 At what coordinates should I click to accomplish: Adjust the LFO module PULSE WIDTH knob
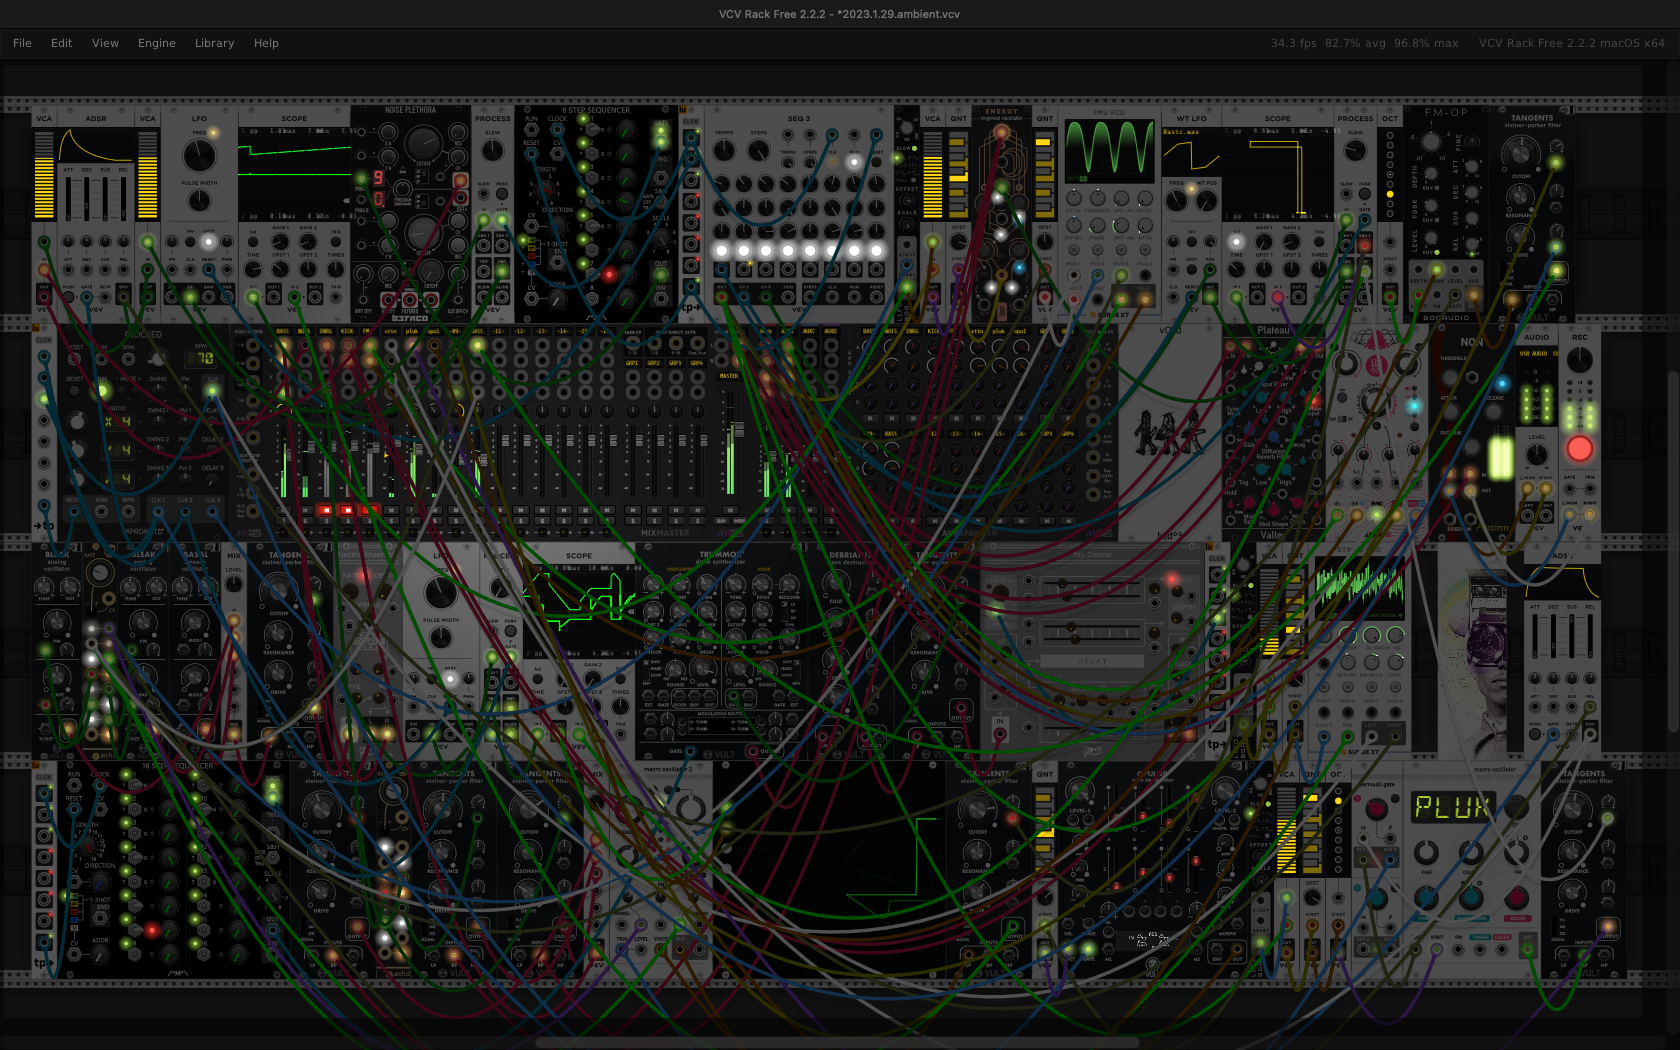[x=199, y=200]
